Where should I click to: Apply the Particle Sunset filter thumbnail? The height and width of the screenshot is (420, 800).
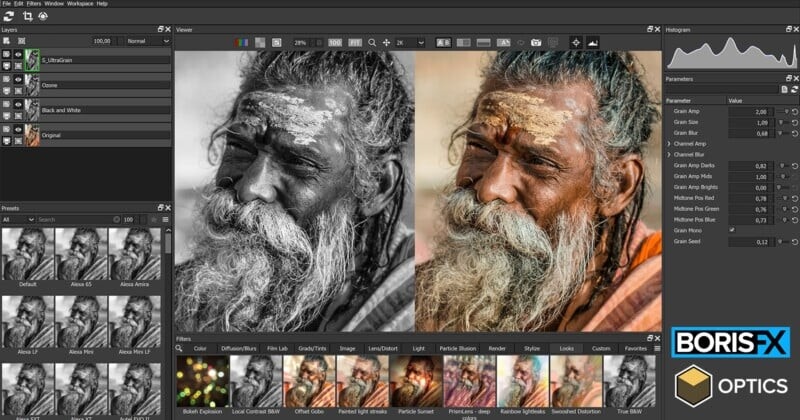[x=415, y=381]
